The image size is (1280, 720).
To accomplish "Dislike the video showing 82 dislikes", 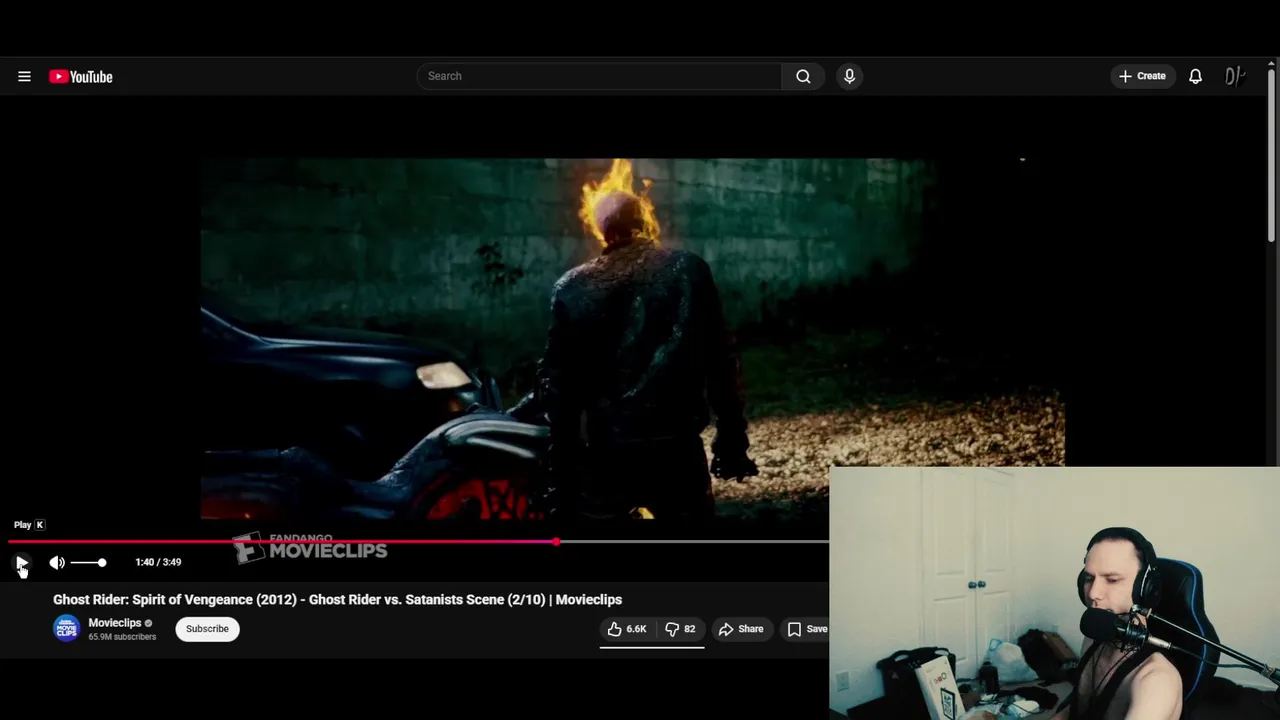I will 681,629.
